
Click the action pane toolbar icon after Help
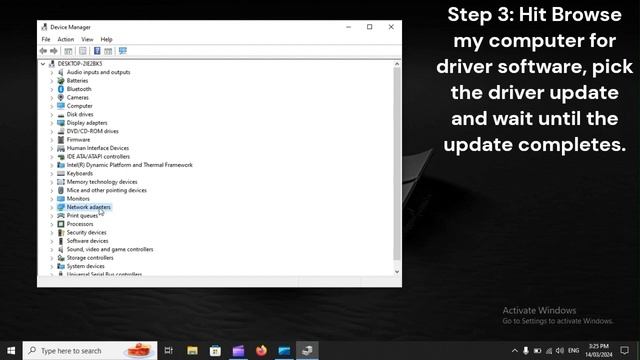click(108, 51)
